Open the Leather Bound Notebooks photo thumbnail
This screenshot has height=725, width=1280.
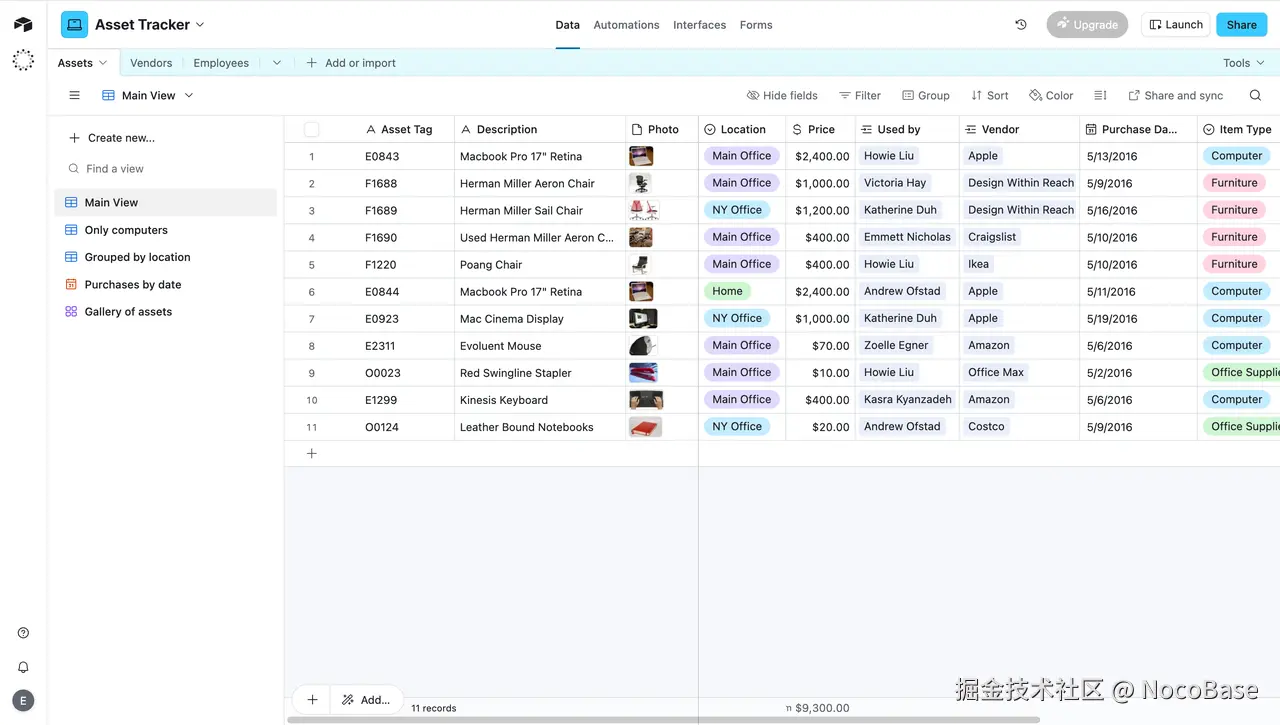point(645,427)
